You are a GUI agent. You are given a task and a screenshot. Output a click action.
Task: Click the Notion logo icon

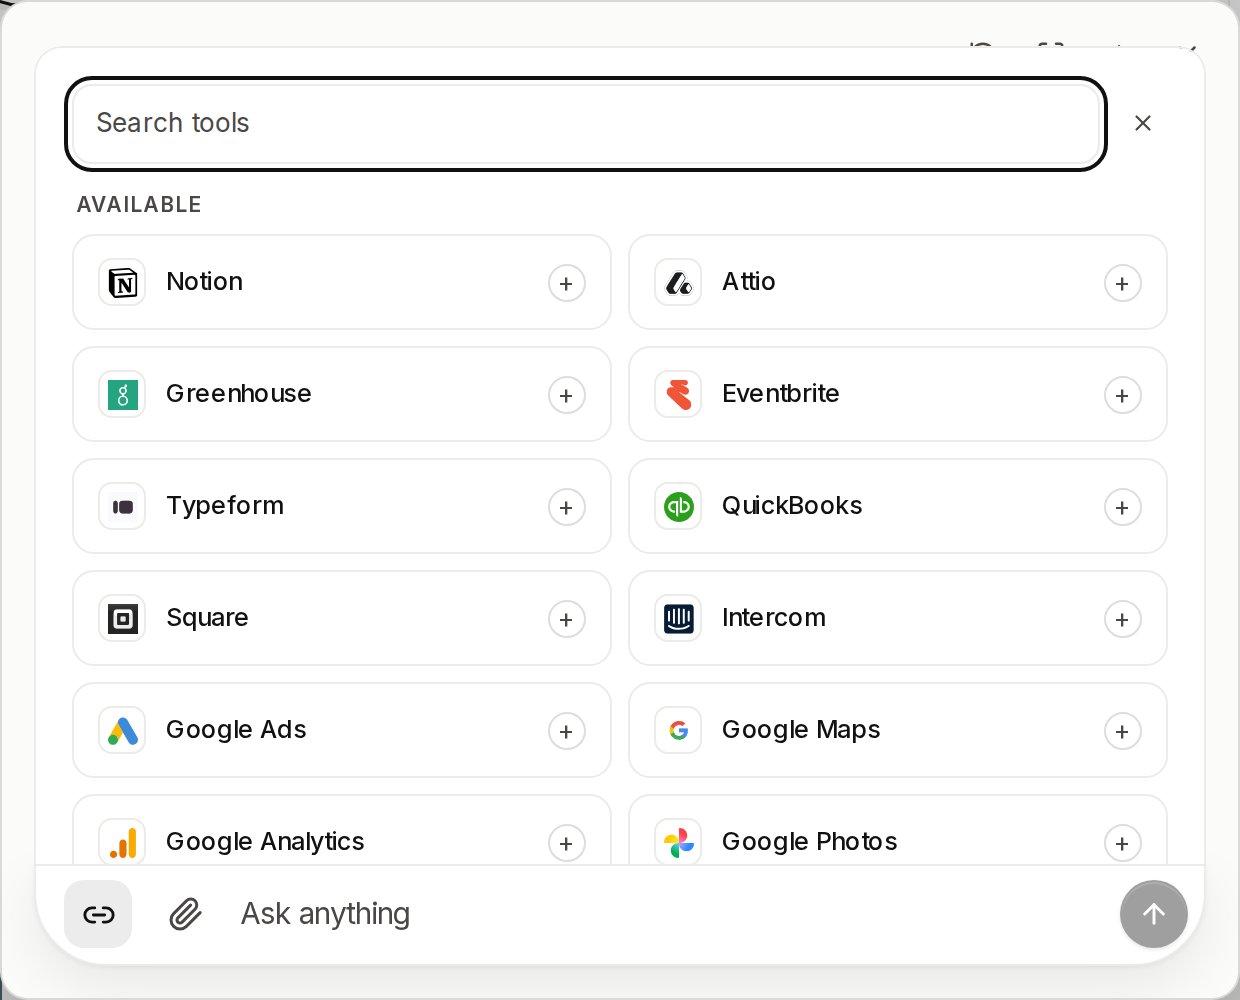123,283
